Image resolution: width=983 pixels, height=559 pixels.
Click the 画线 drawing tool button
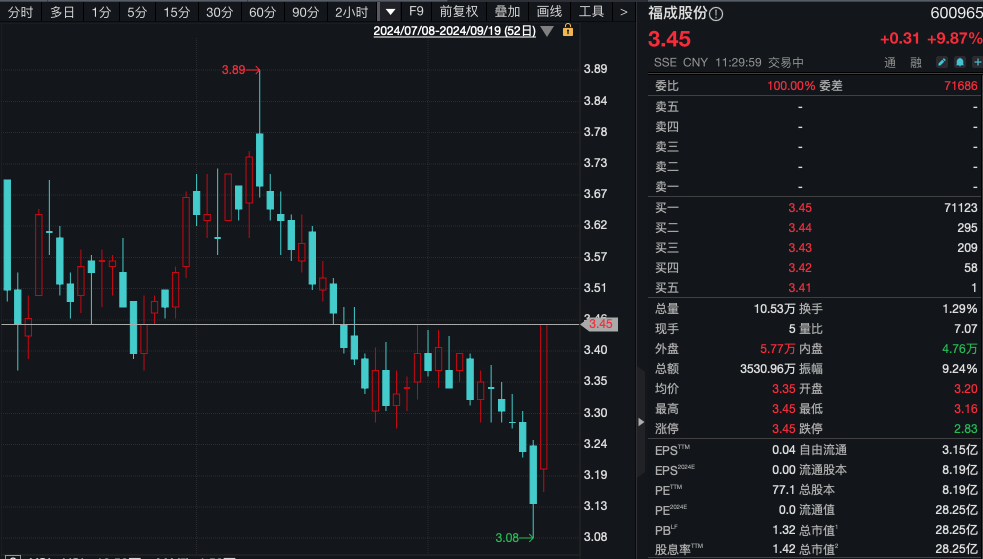coord(549,12)
